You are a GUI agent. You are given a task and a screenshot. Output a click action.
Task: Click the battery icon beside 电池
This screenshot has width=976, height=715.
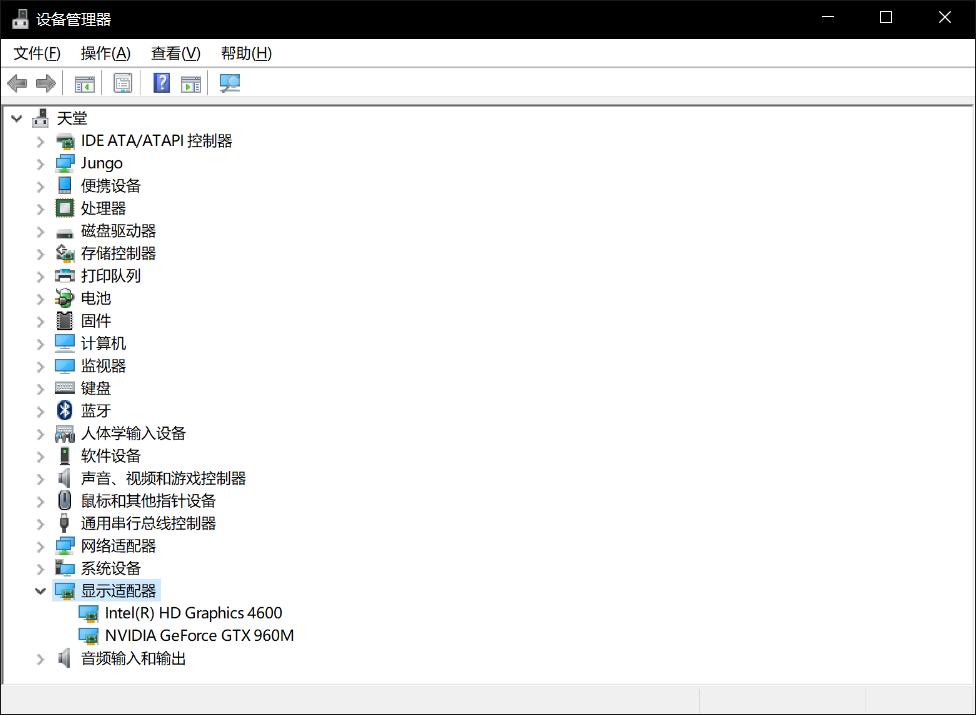coord(65,298)
